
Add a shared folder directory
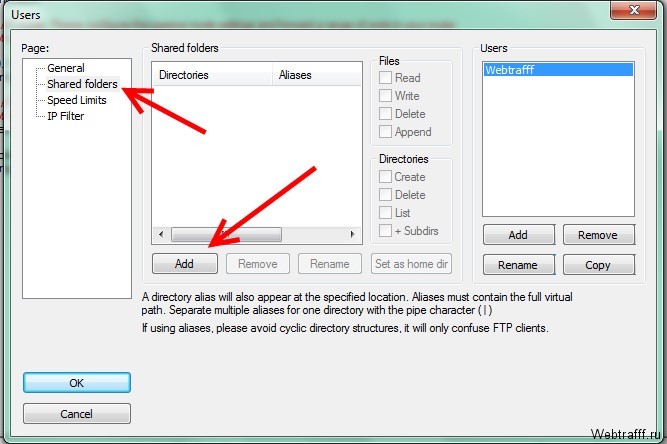click(185, 264)
